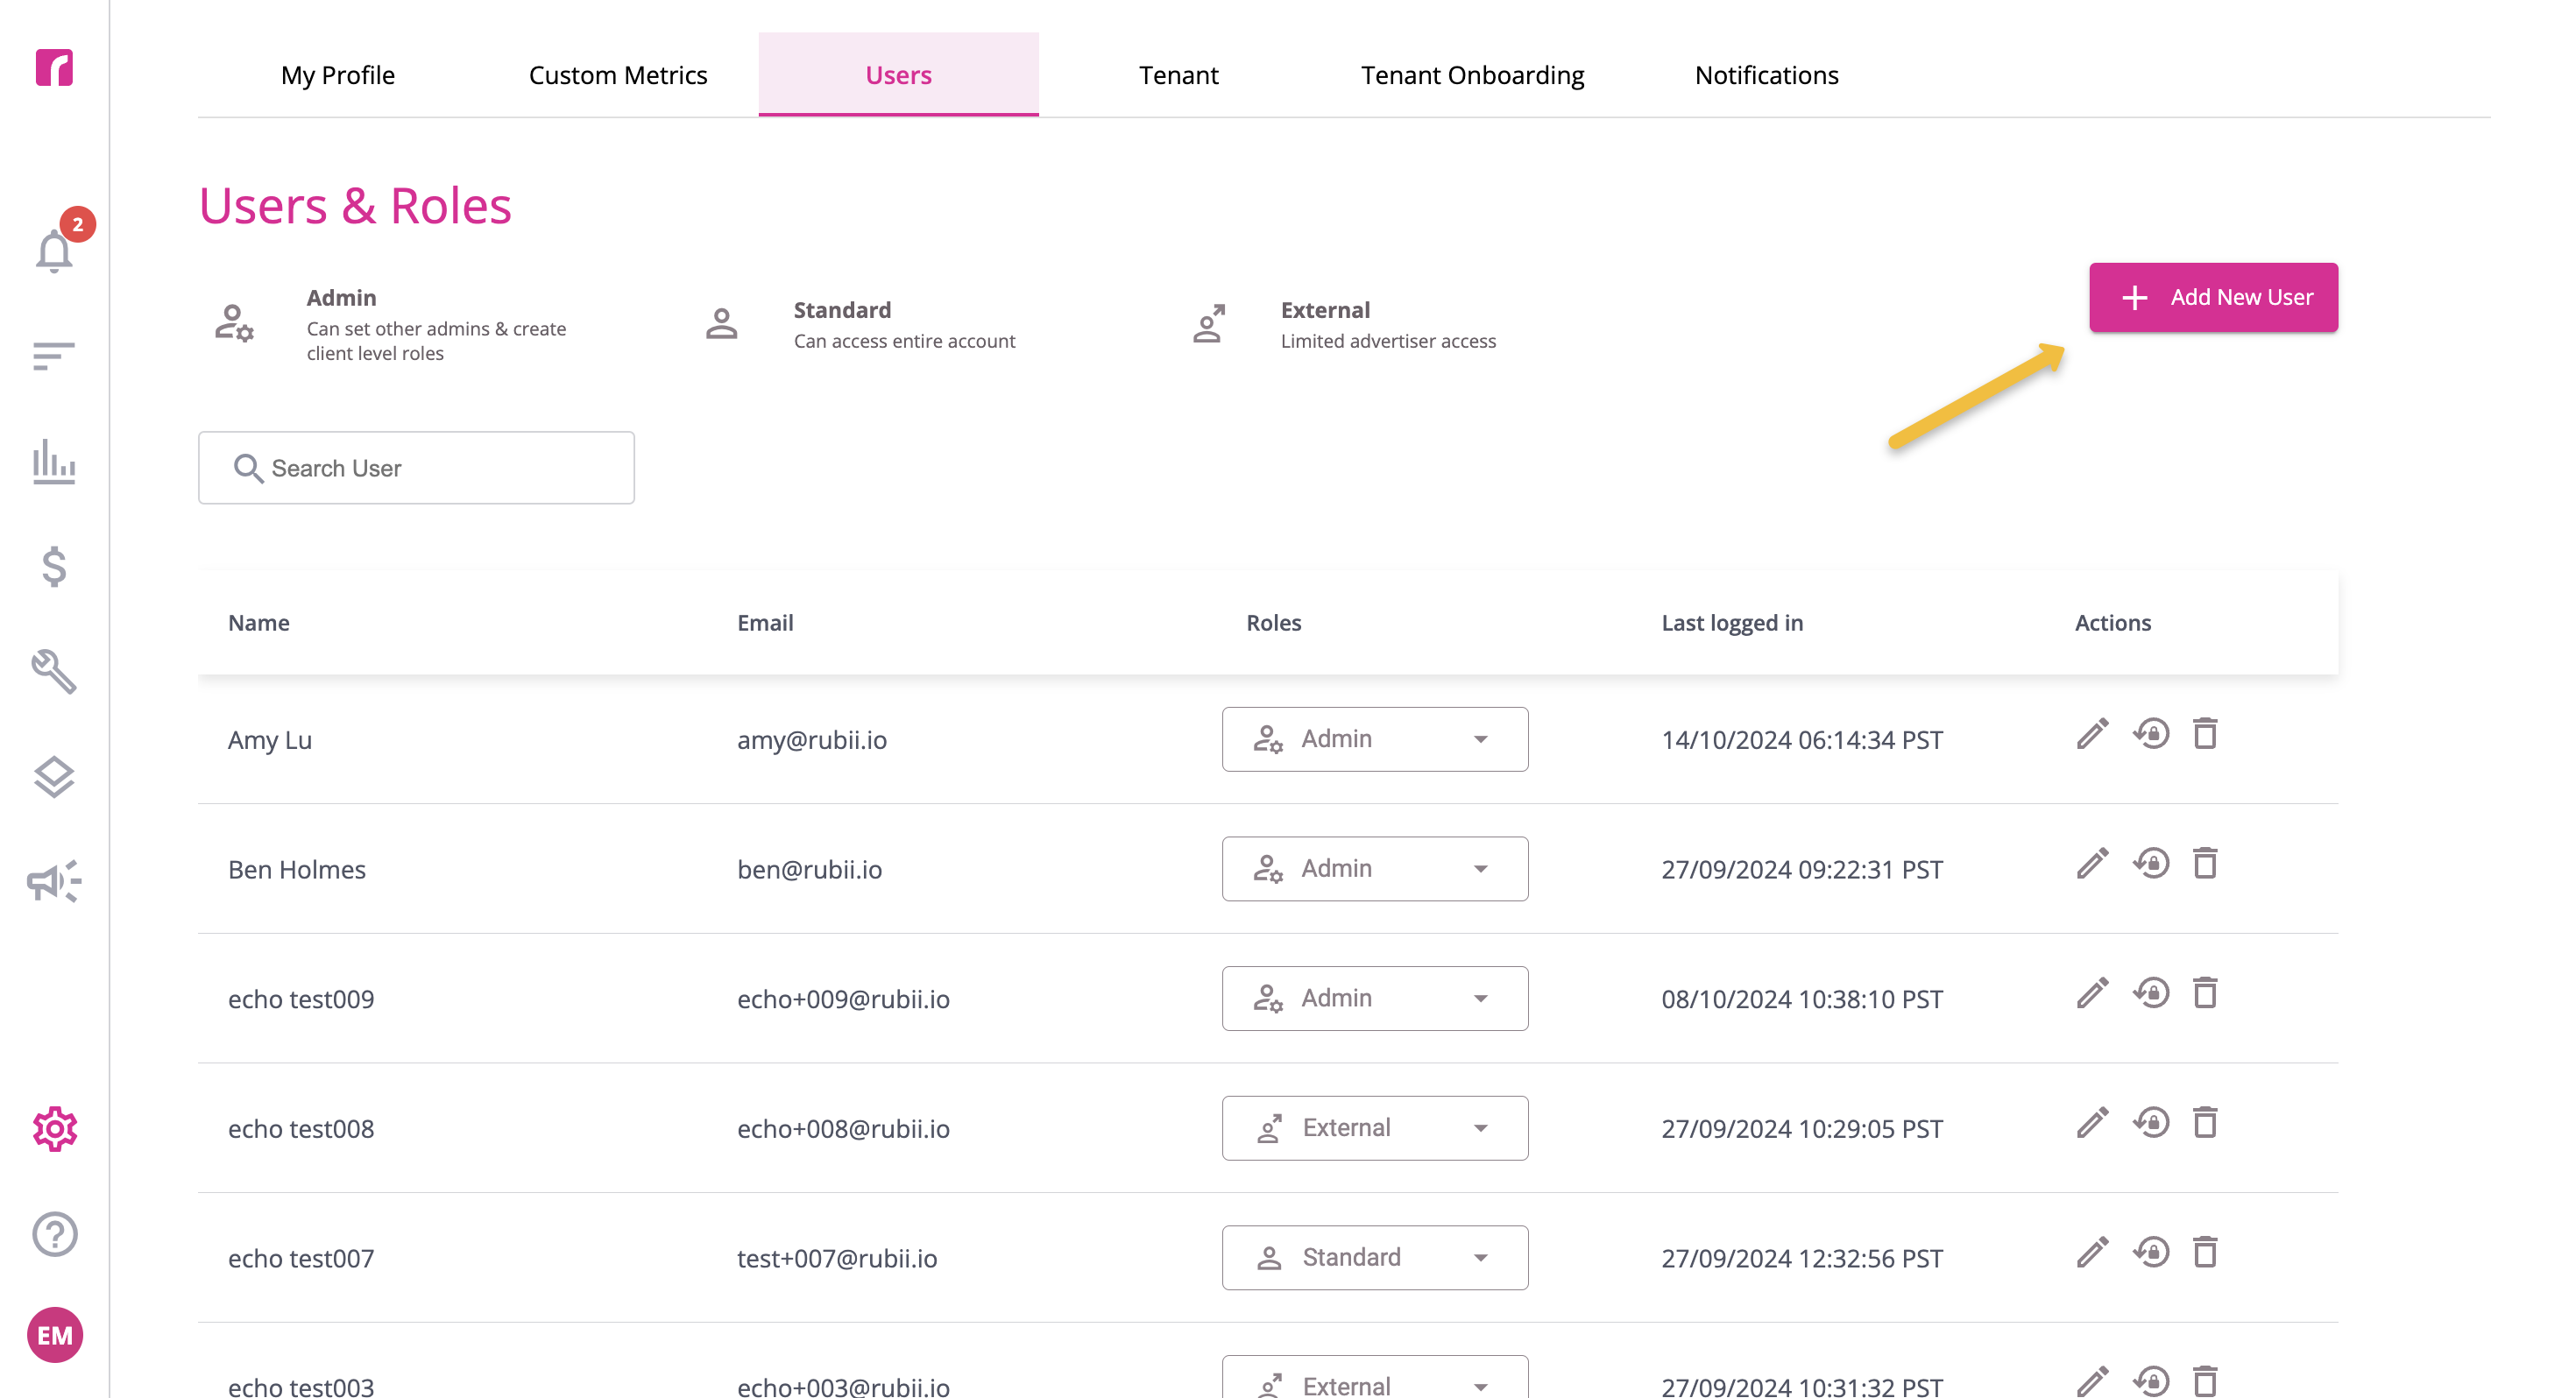Open the dollar sign billing icon
2576x1398 pixels.
[54, 566]
